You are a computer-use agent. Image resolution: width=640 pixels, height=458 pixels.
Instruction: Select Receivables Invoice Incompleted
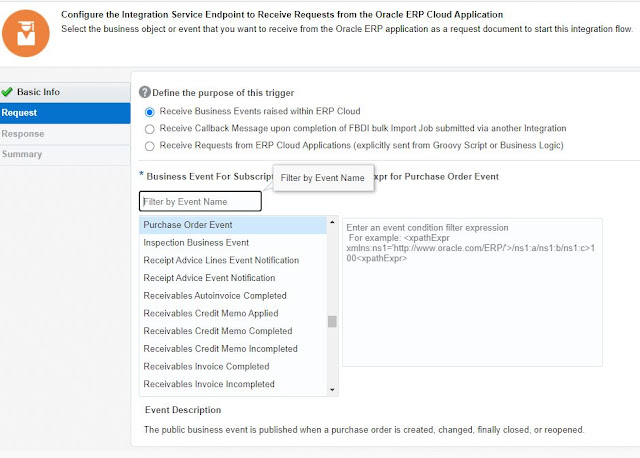coord(233,384)
